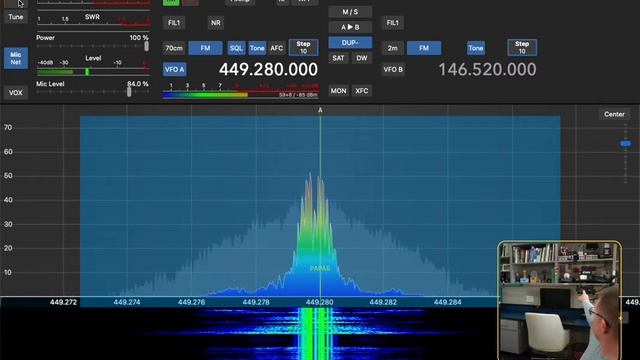Click the 449.278 frequency axis label

(x=256, y=302)
